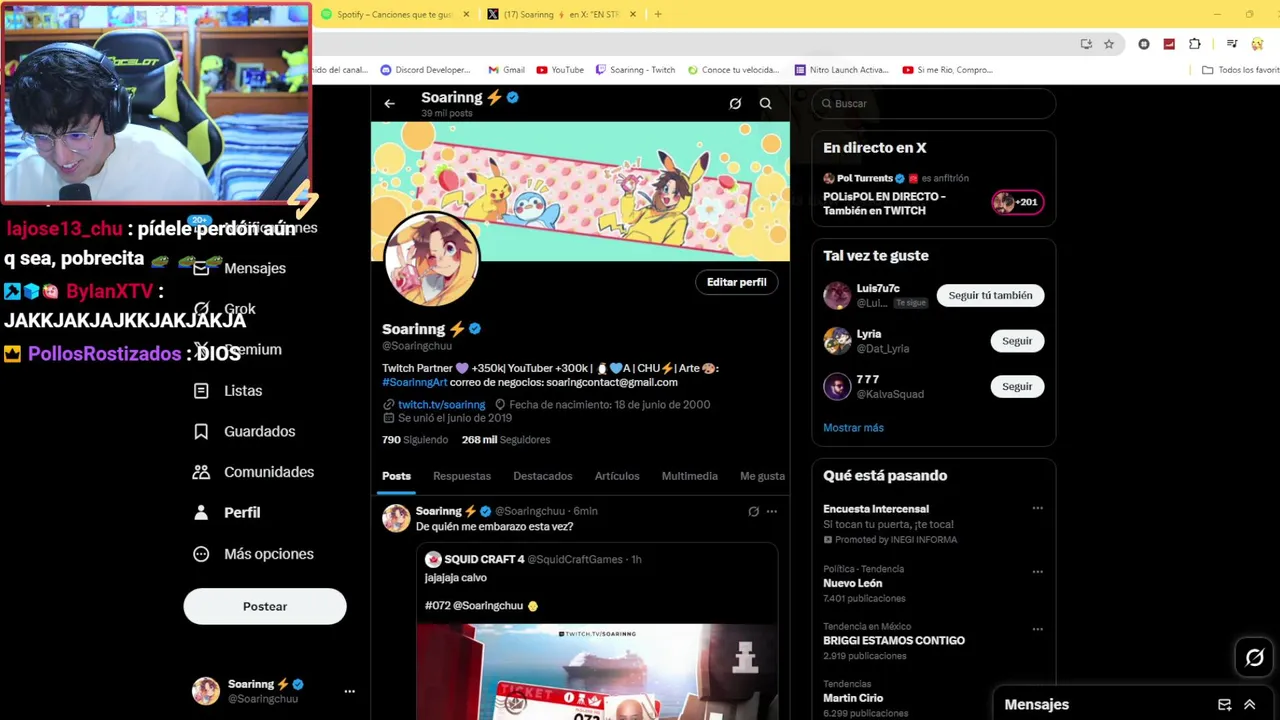The image size is (1280, 720).
Task: Follow Lyria with the Seguir button
Action: (1017, 341)
